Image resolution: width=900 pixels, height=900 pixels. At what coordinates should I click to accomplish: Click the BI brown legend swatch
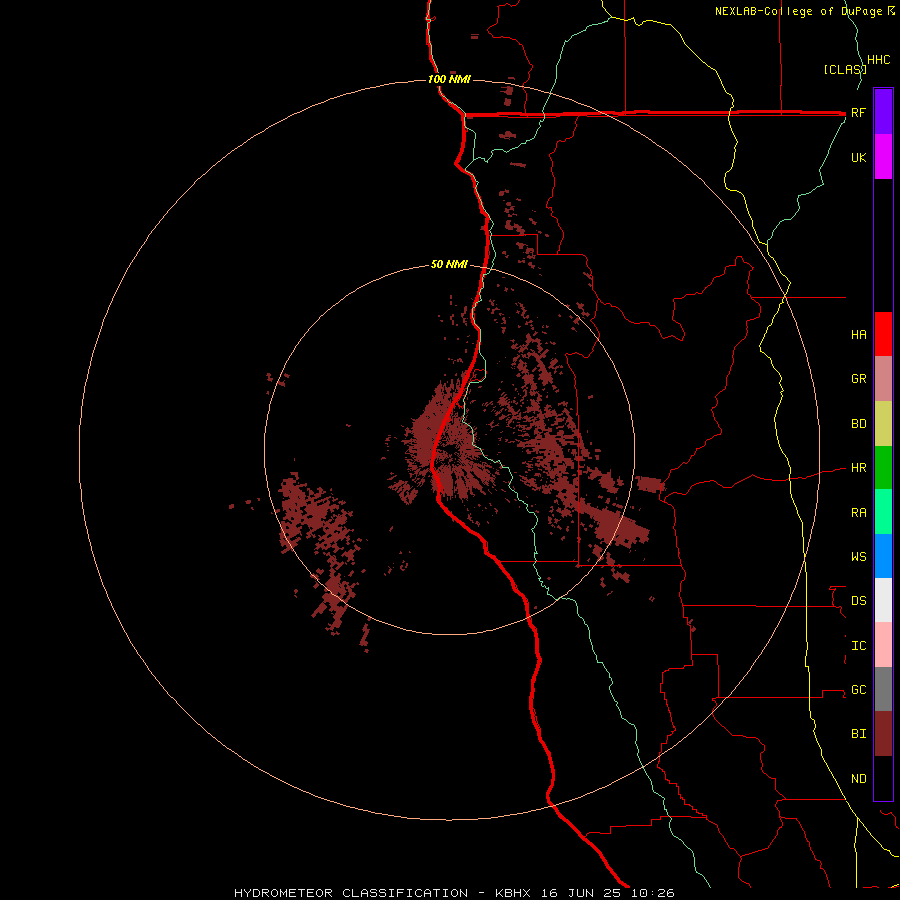pyautogui.click(x=883, y=734)
